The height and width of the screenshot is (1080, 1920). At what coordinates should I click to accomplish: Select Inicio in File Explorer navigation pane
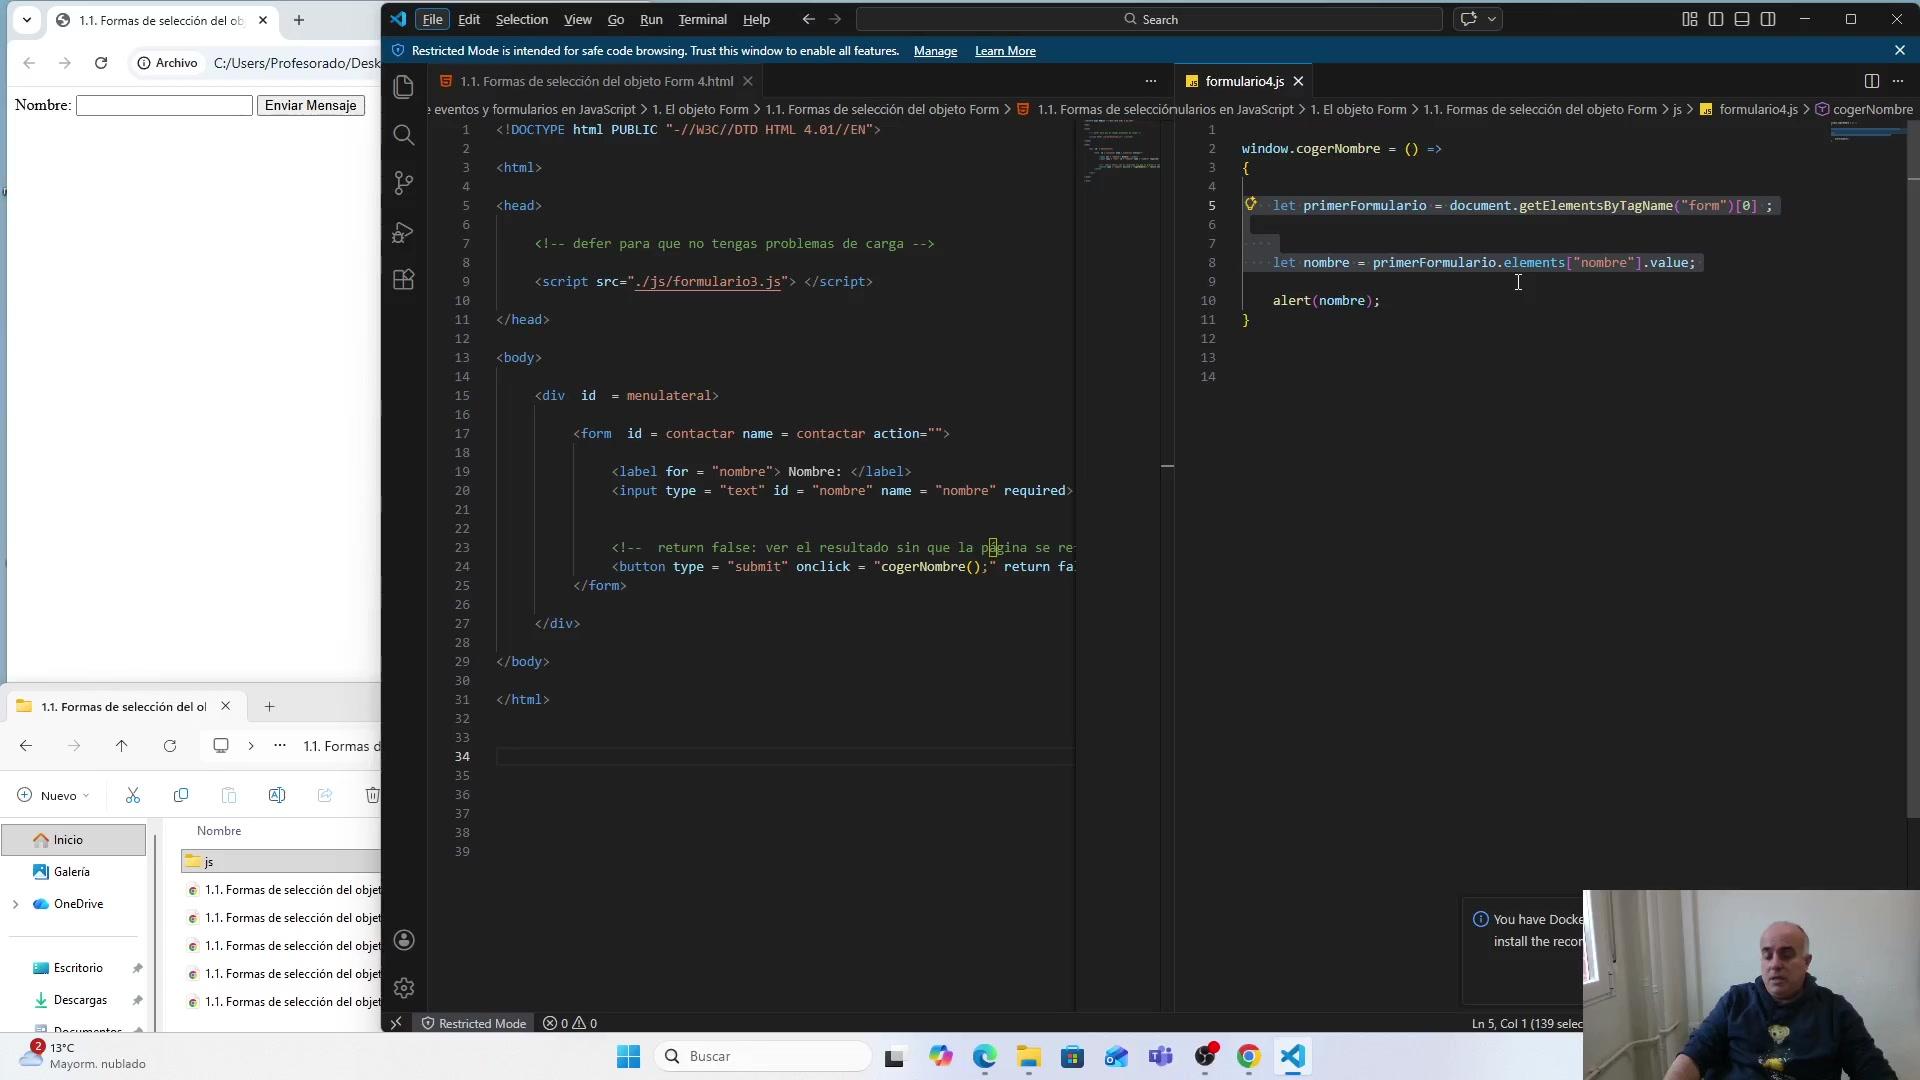pyautogui.click(x=73, y=840)
